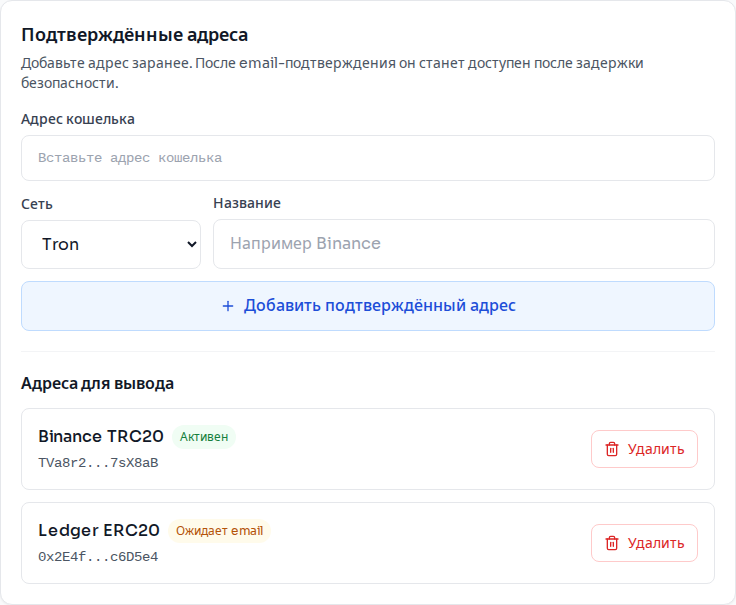Click the Ledger ERC20 title
The image size is (736, 605).
99,530
